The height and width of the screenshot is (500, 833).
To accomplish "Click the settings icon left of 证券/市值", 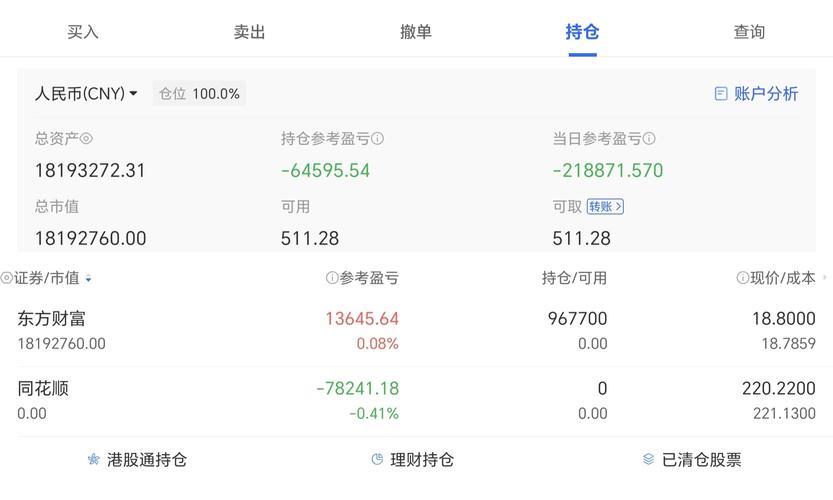I will pos(6,278).
